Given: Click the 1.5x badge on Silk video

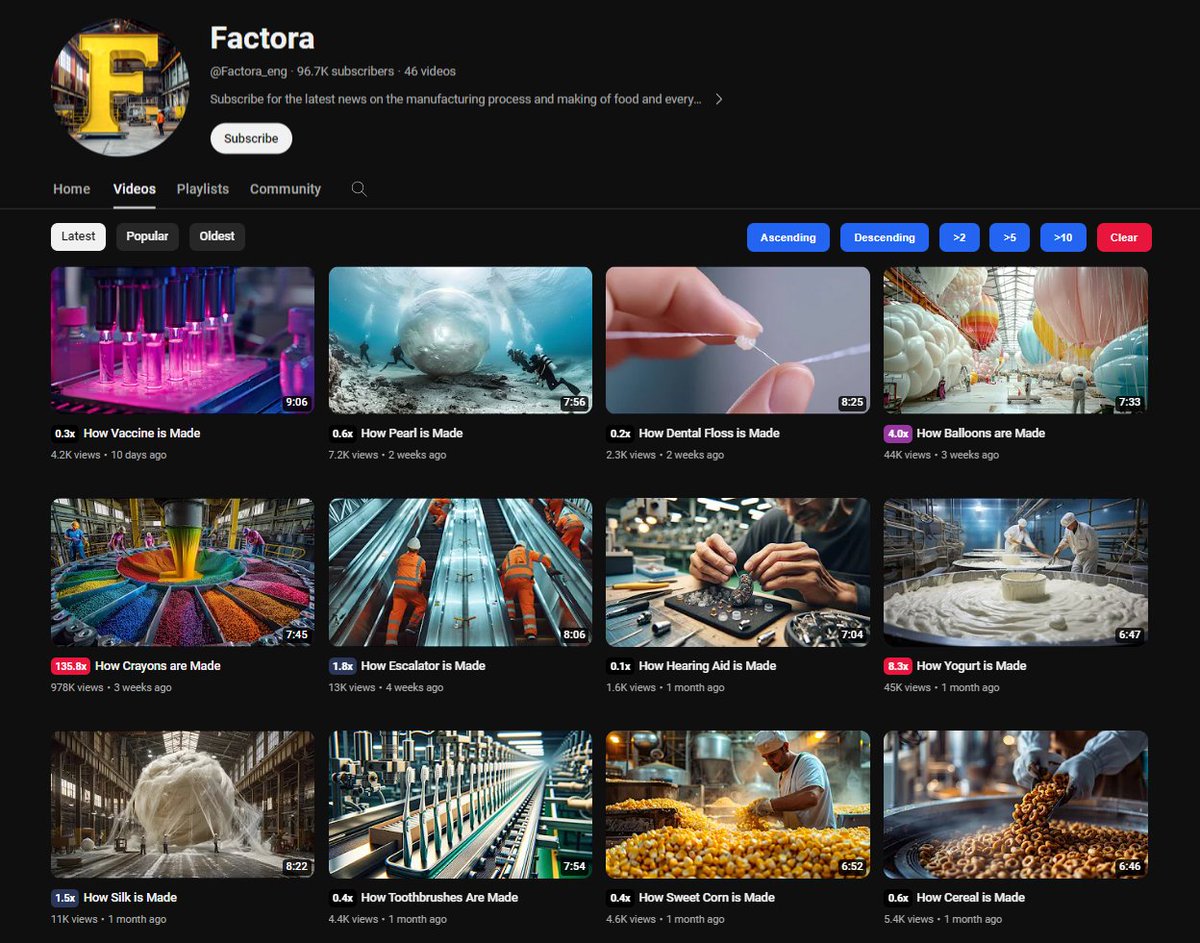Looking at the screenshot, I should click(x=65, y=897).
